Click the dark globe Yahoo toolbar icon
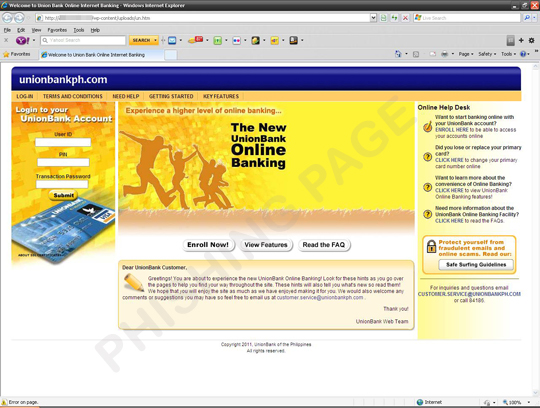 [256, 41]
